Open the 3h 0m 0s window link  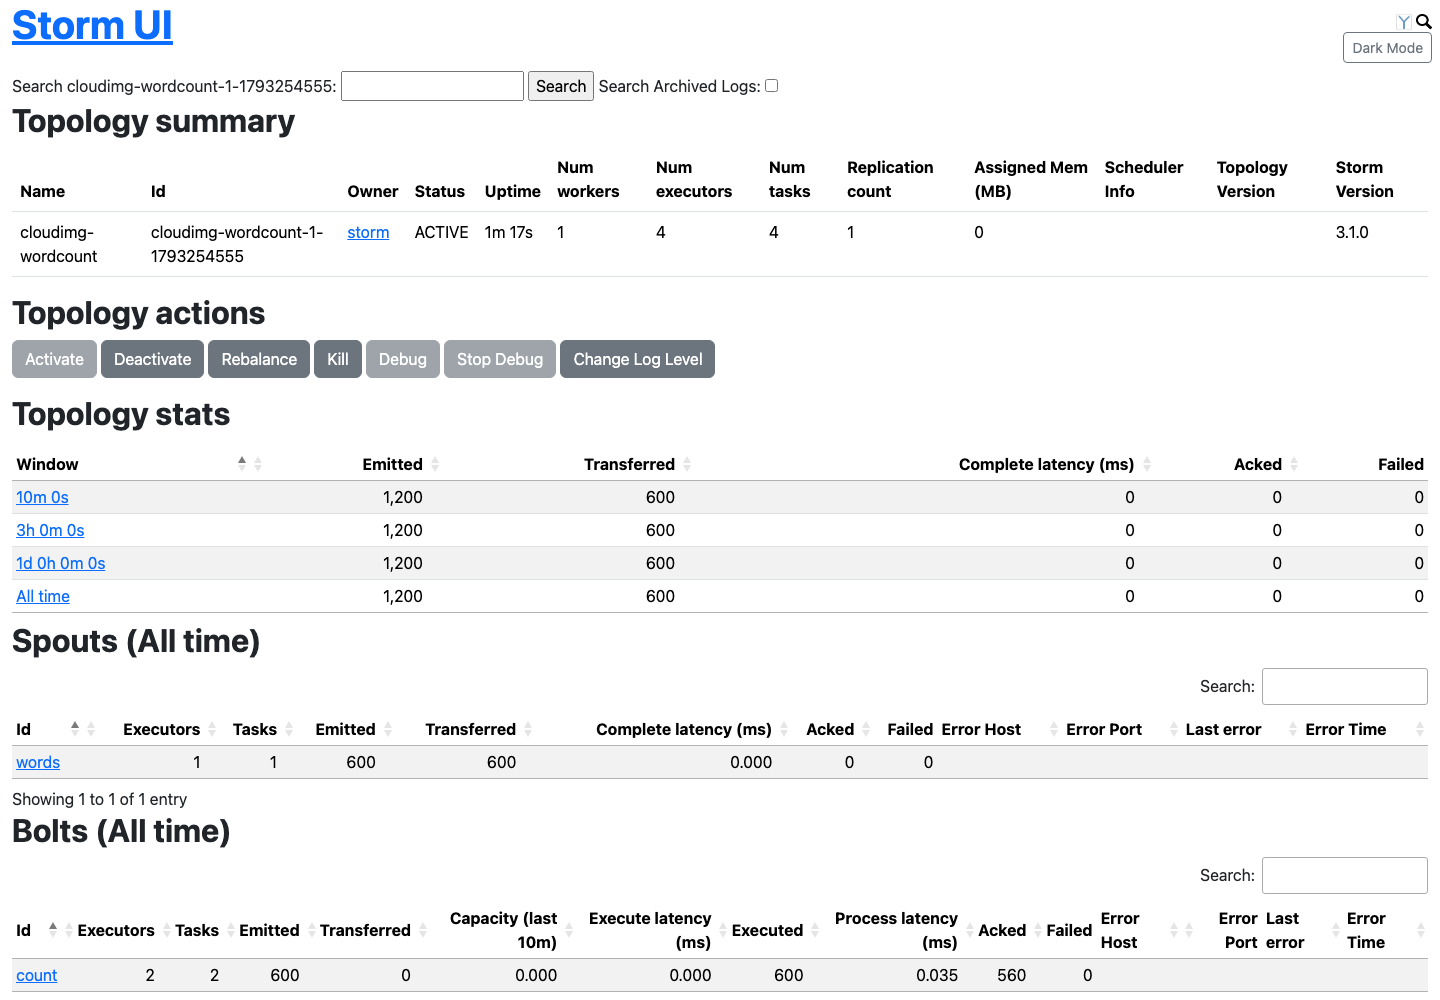pyautogui.click(x=50, y=530)
